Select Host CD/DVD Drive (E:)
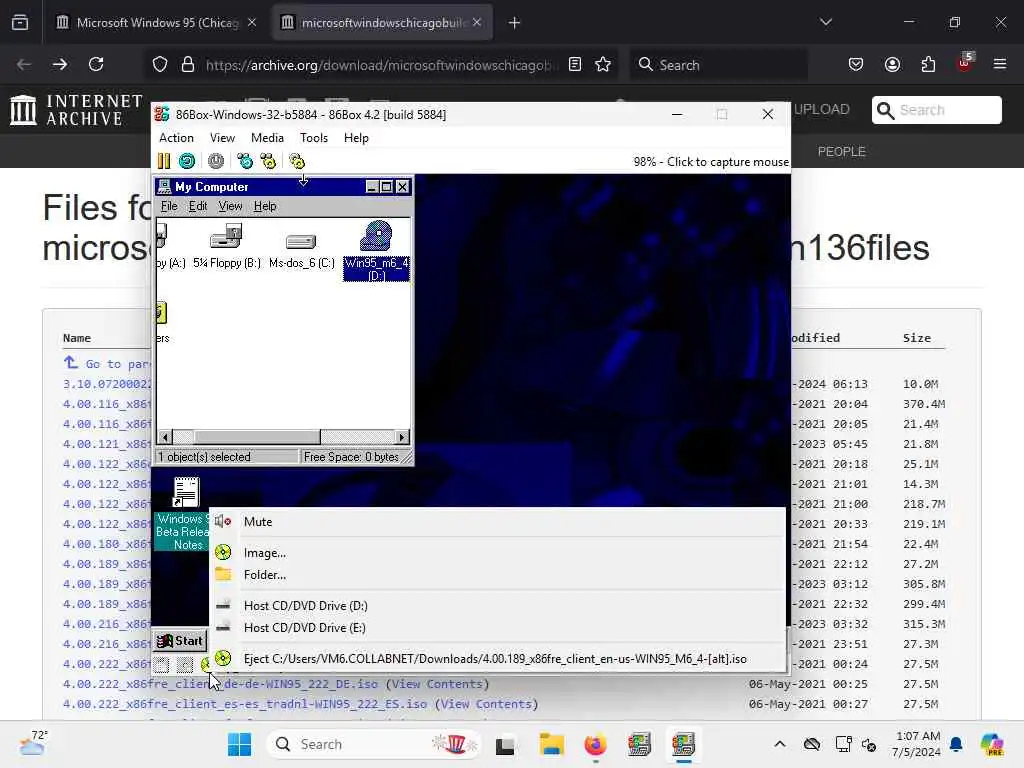Image resolution: width=1024 pixels, height=768 pixels. tap(498, 628)
